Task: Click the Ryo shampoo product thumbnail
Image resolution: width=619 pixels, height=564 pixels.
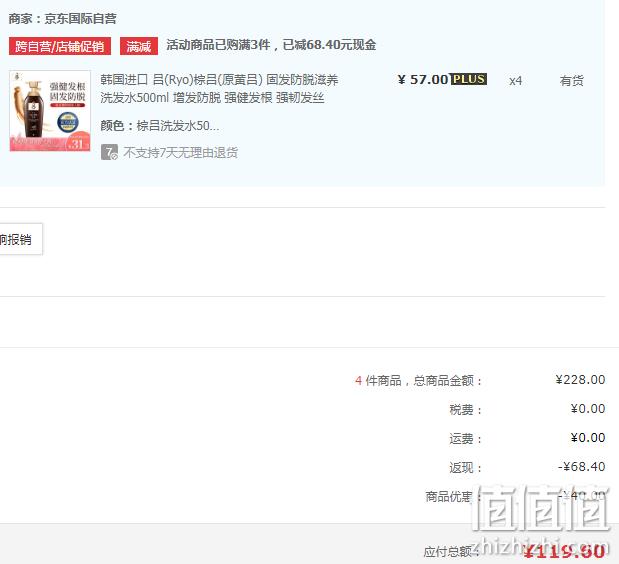Action: pyautogui.click(x=50, y=111)
